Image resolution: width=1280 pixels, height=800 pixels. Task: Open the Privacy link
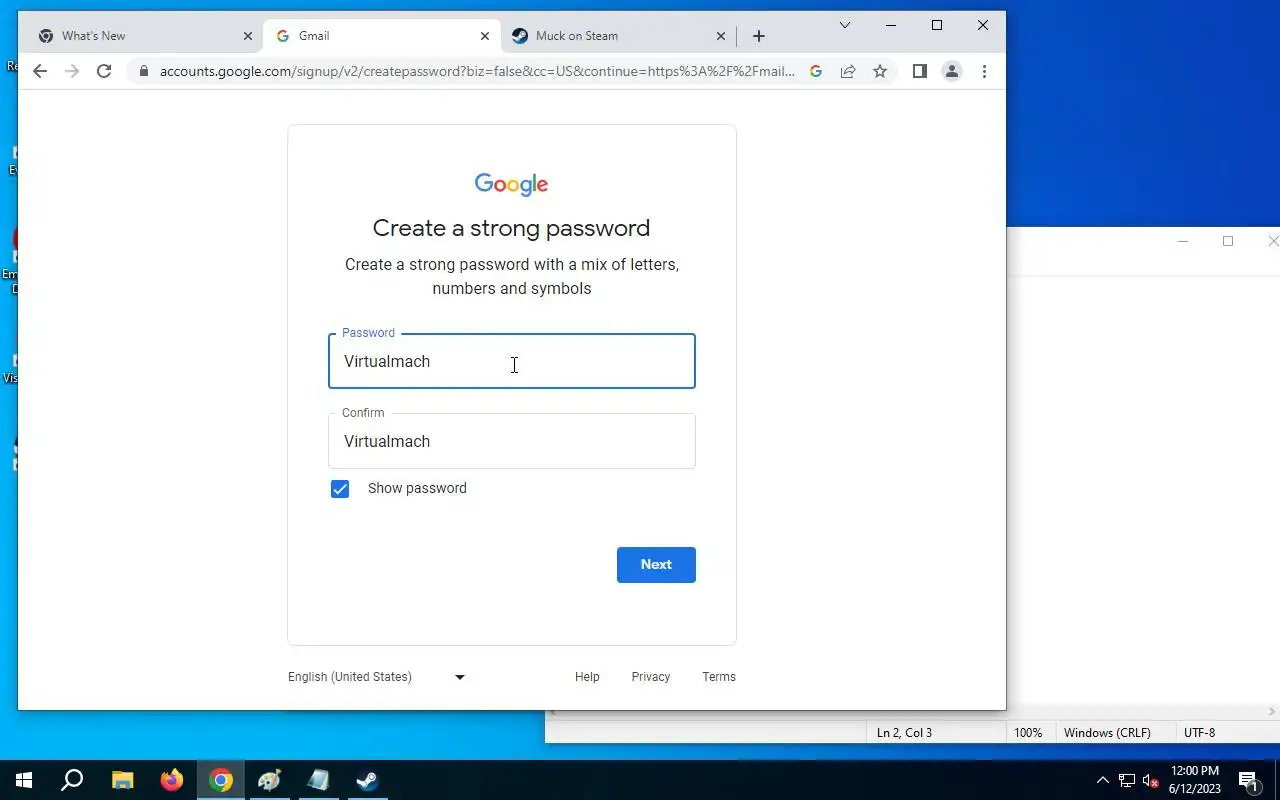point(651,677)
